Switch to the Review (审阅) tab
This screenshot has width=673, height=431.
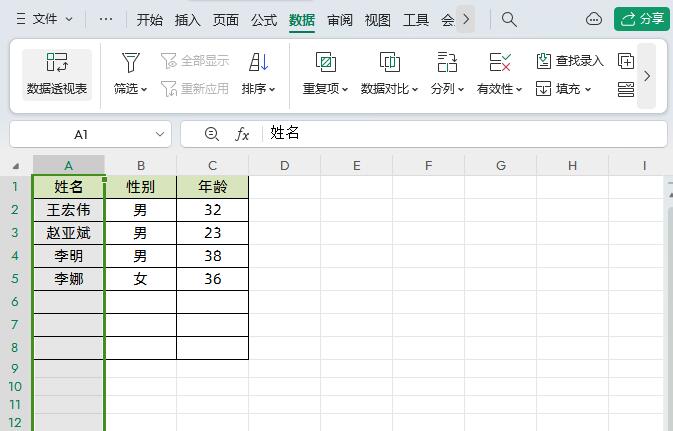pyautogui.click(x=340, y=20)
